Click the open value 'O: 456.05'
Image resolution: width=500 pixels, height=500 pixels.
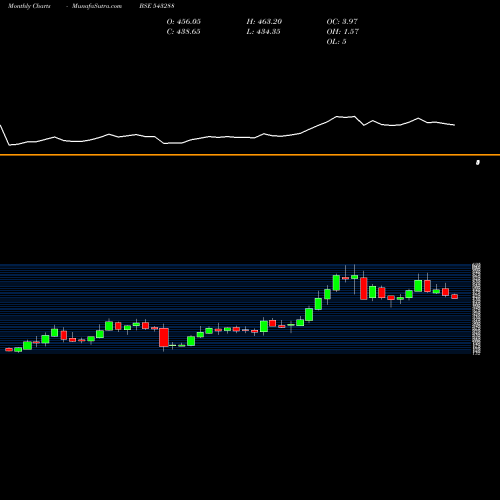pos(184,22)
